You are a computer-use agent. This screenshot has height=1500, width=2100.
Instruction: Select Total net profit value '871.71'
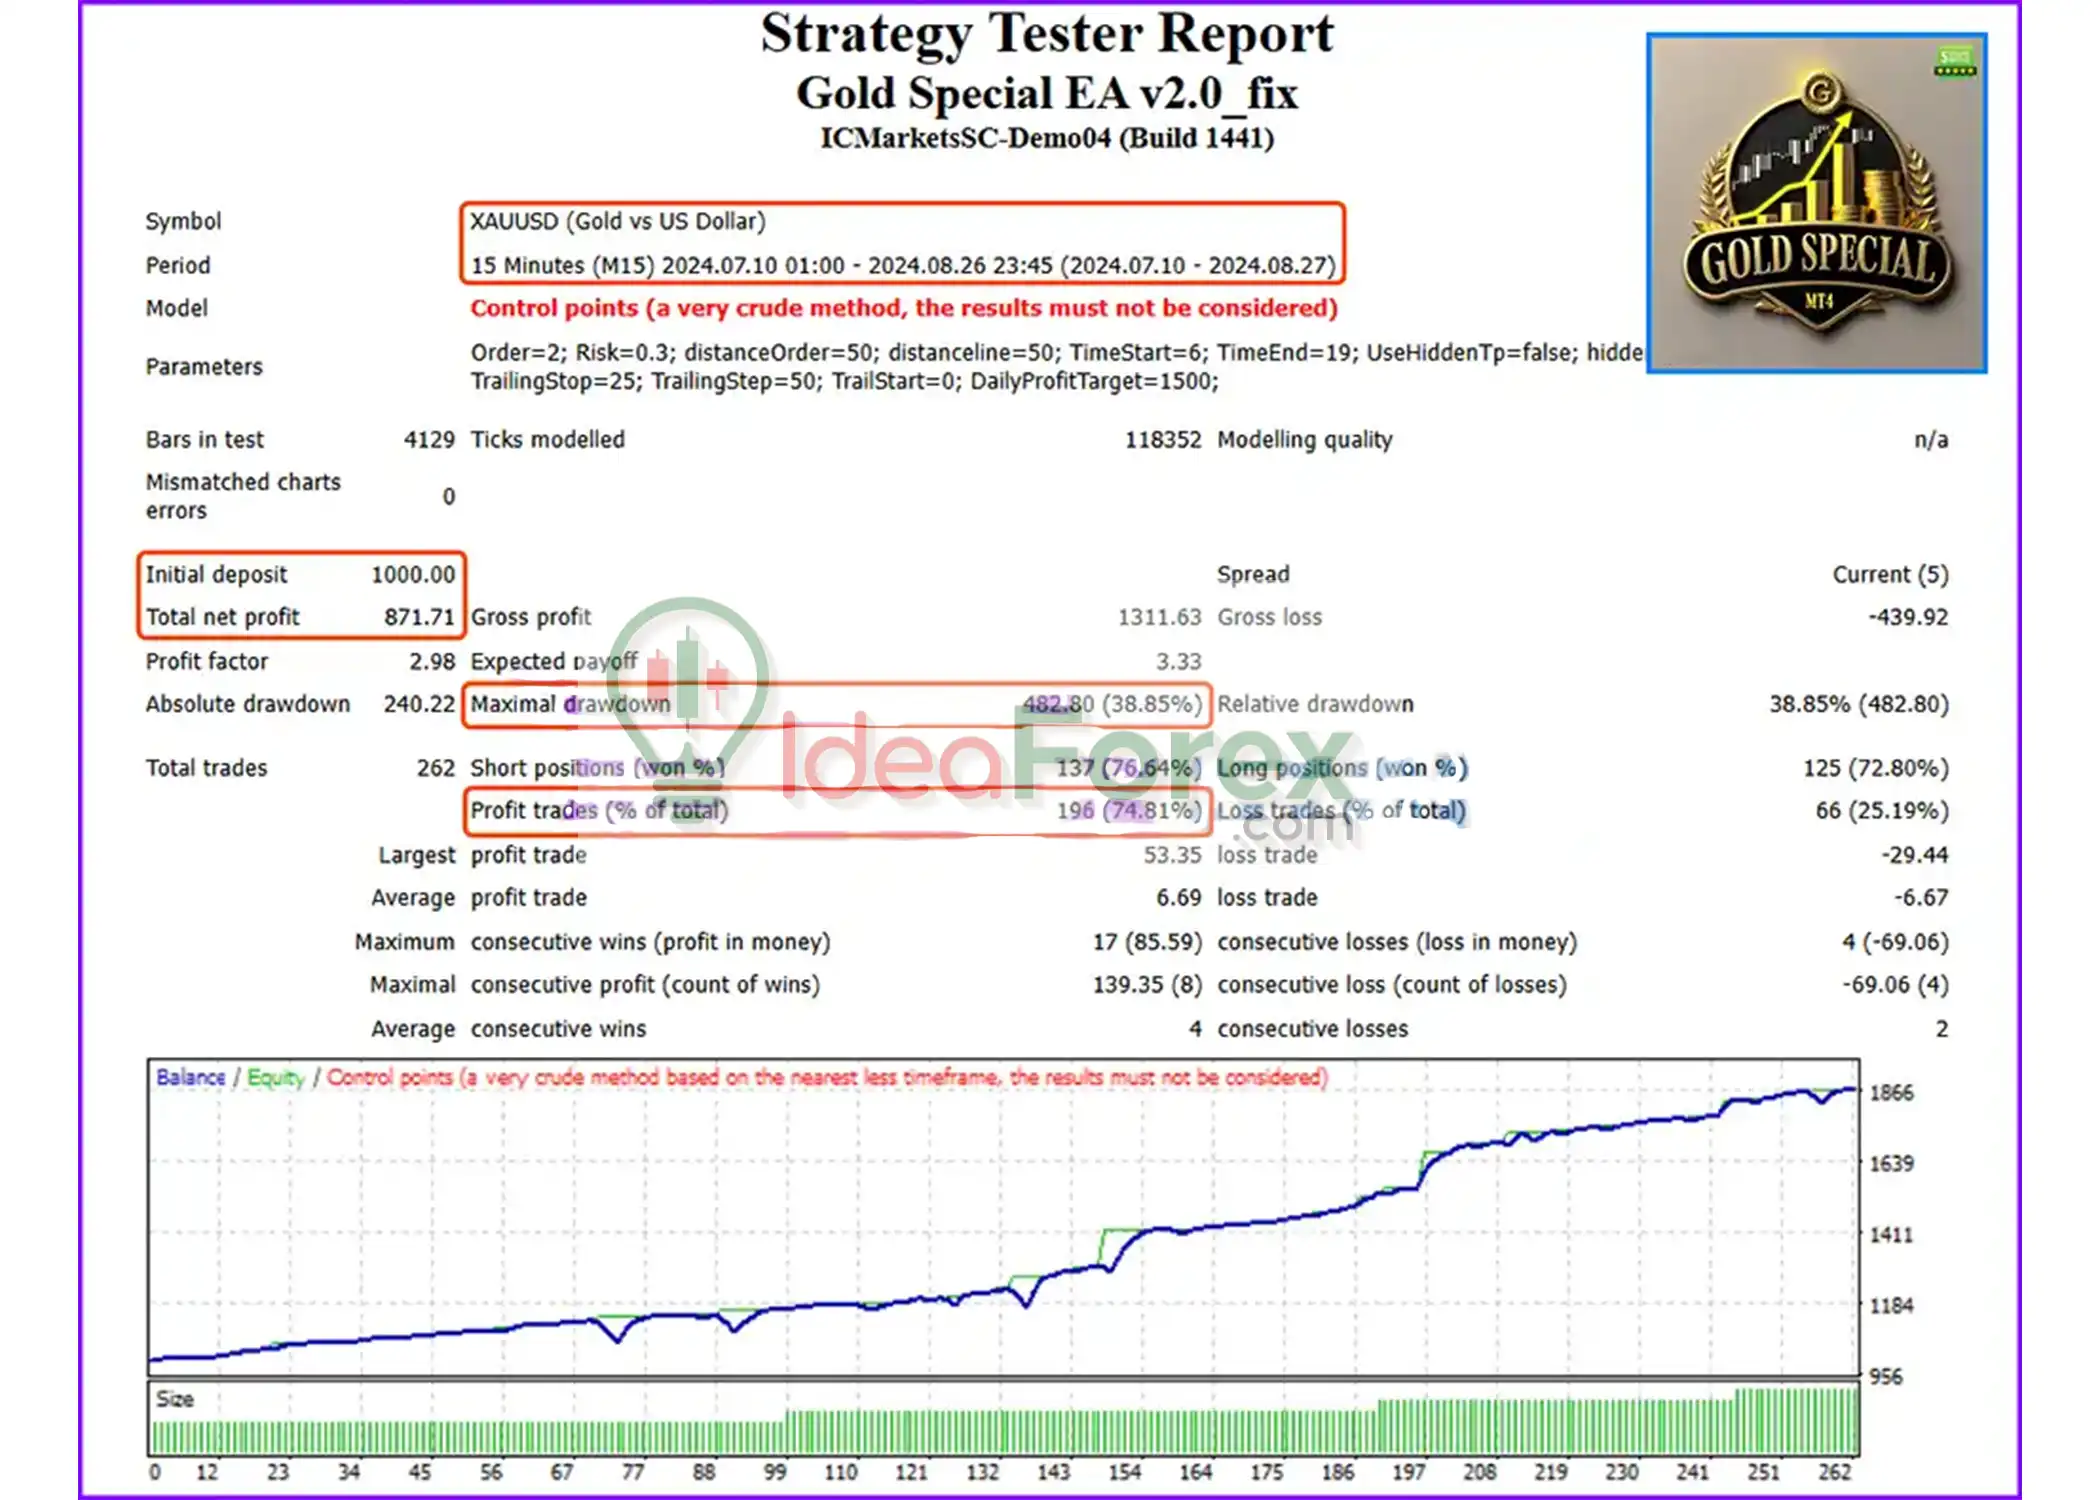tap(419, 617)
